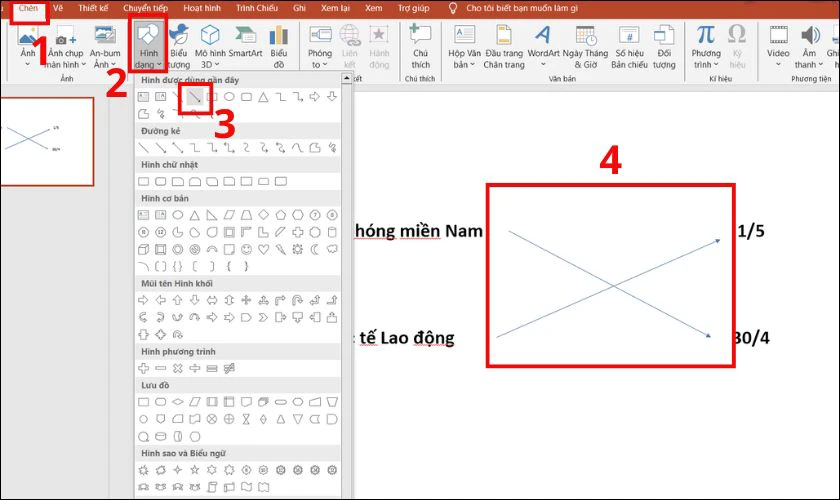Choose the right triangle in Hình cơ bản
Viewport: 840px width, 500px height.
pos(212,215)
